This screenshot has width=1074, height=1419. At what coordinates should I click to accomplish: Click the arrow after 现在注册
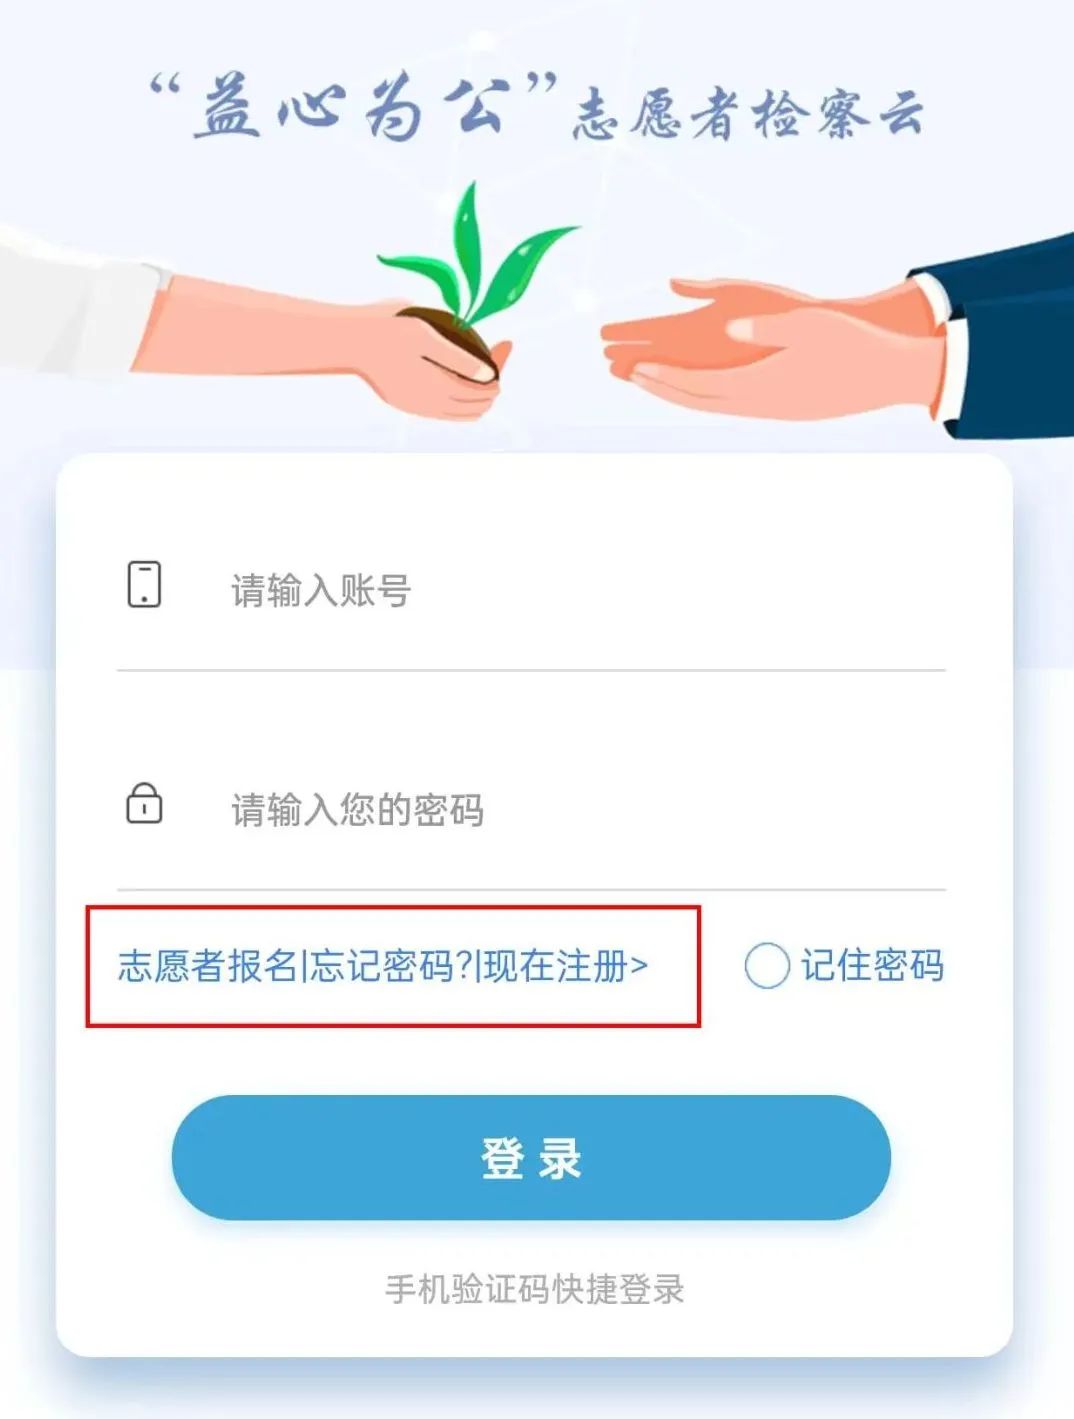[x=640, y=966]
